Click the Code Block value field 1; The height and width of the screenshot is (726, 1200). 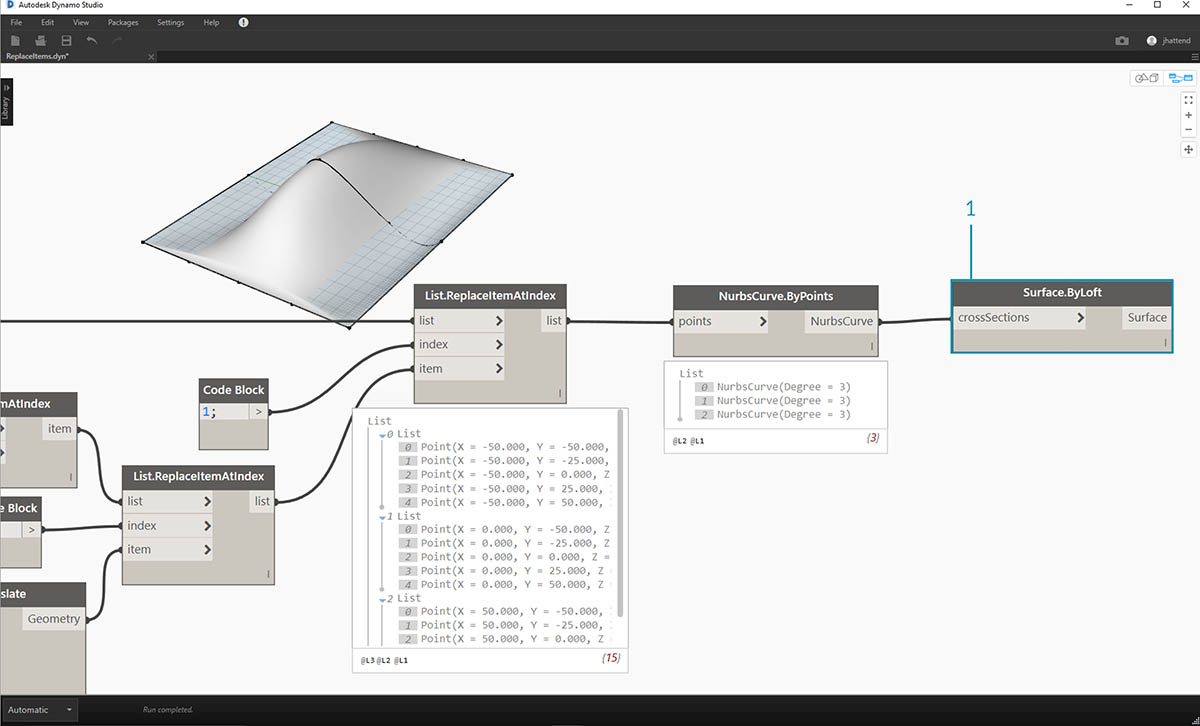225,411
